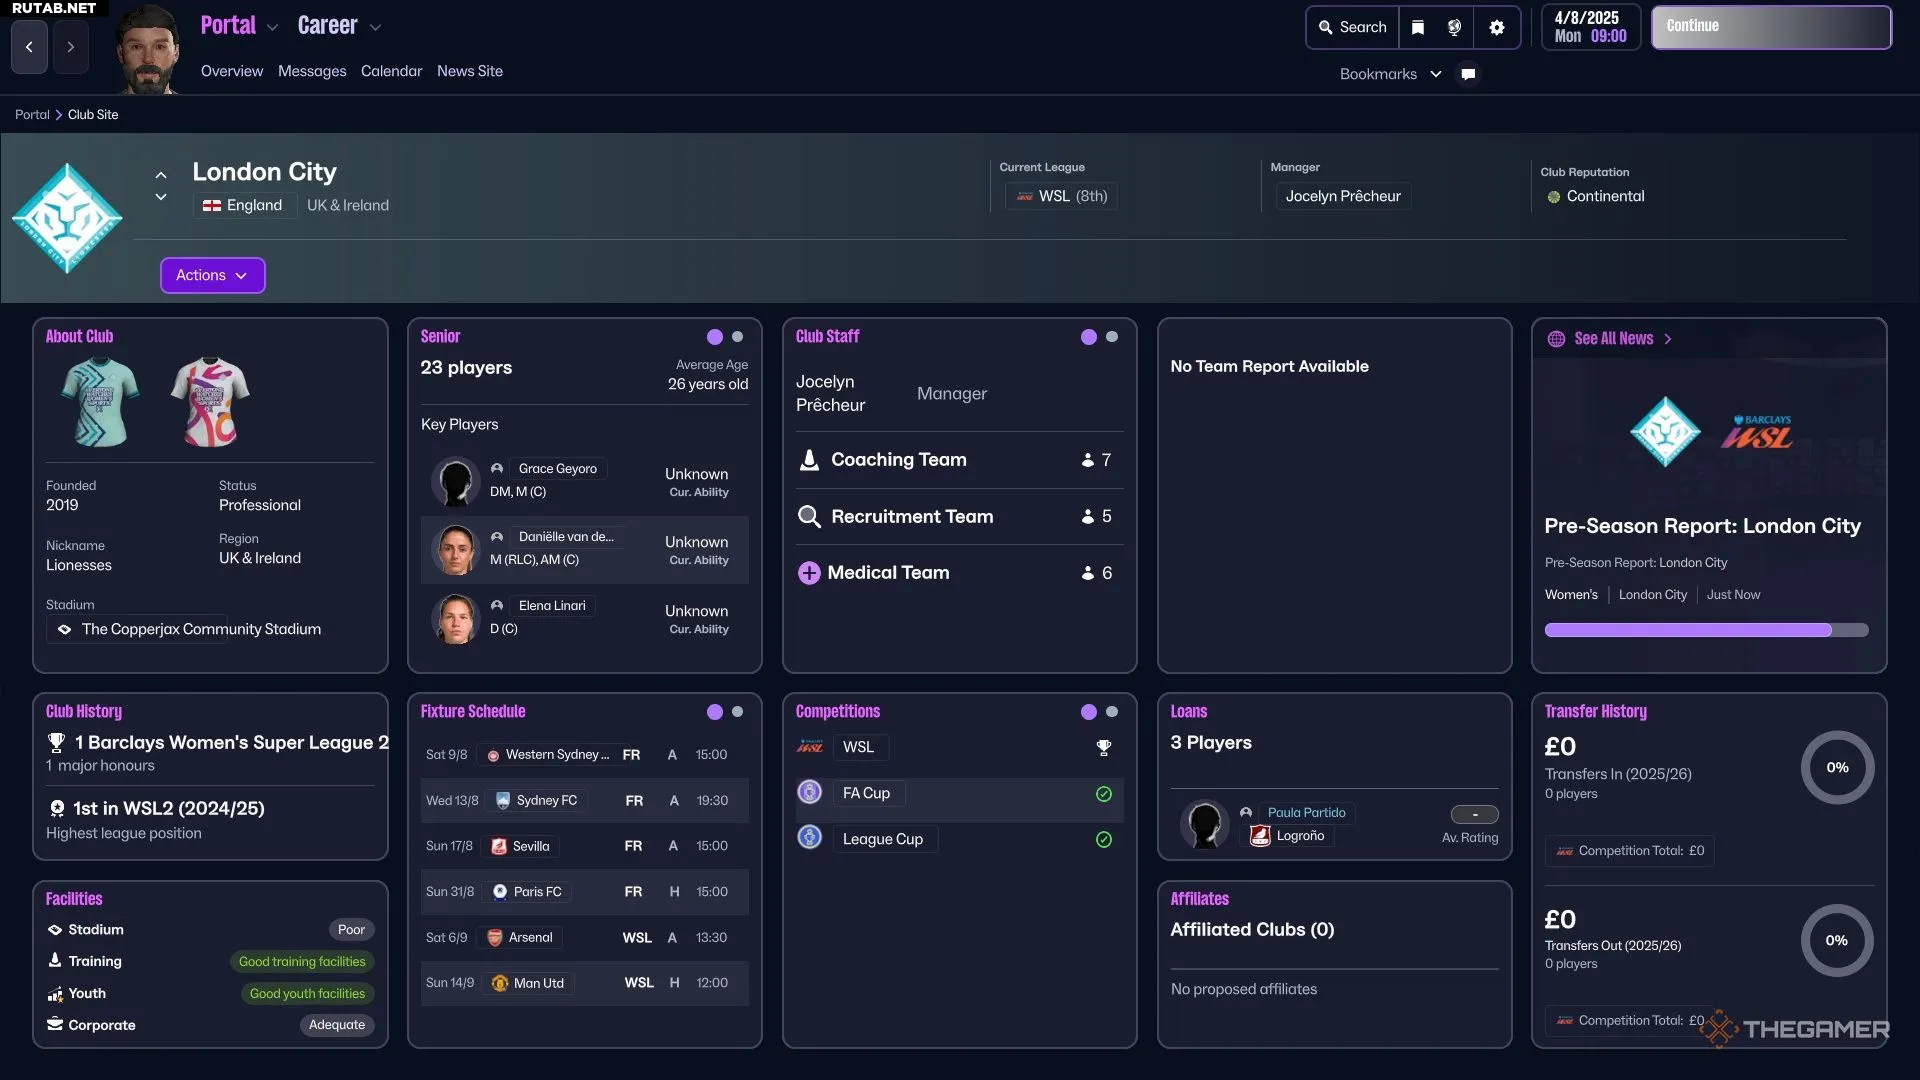Click the news progress bar
Viewport: 1920px width, 1080px height.
point(1705,630)
